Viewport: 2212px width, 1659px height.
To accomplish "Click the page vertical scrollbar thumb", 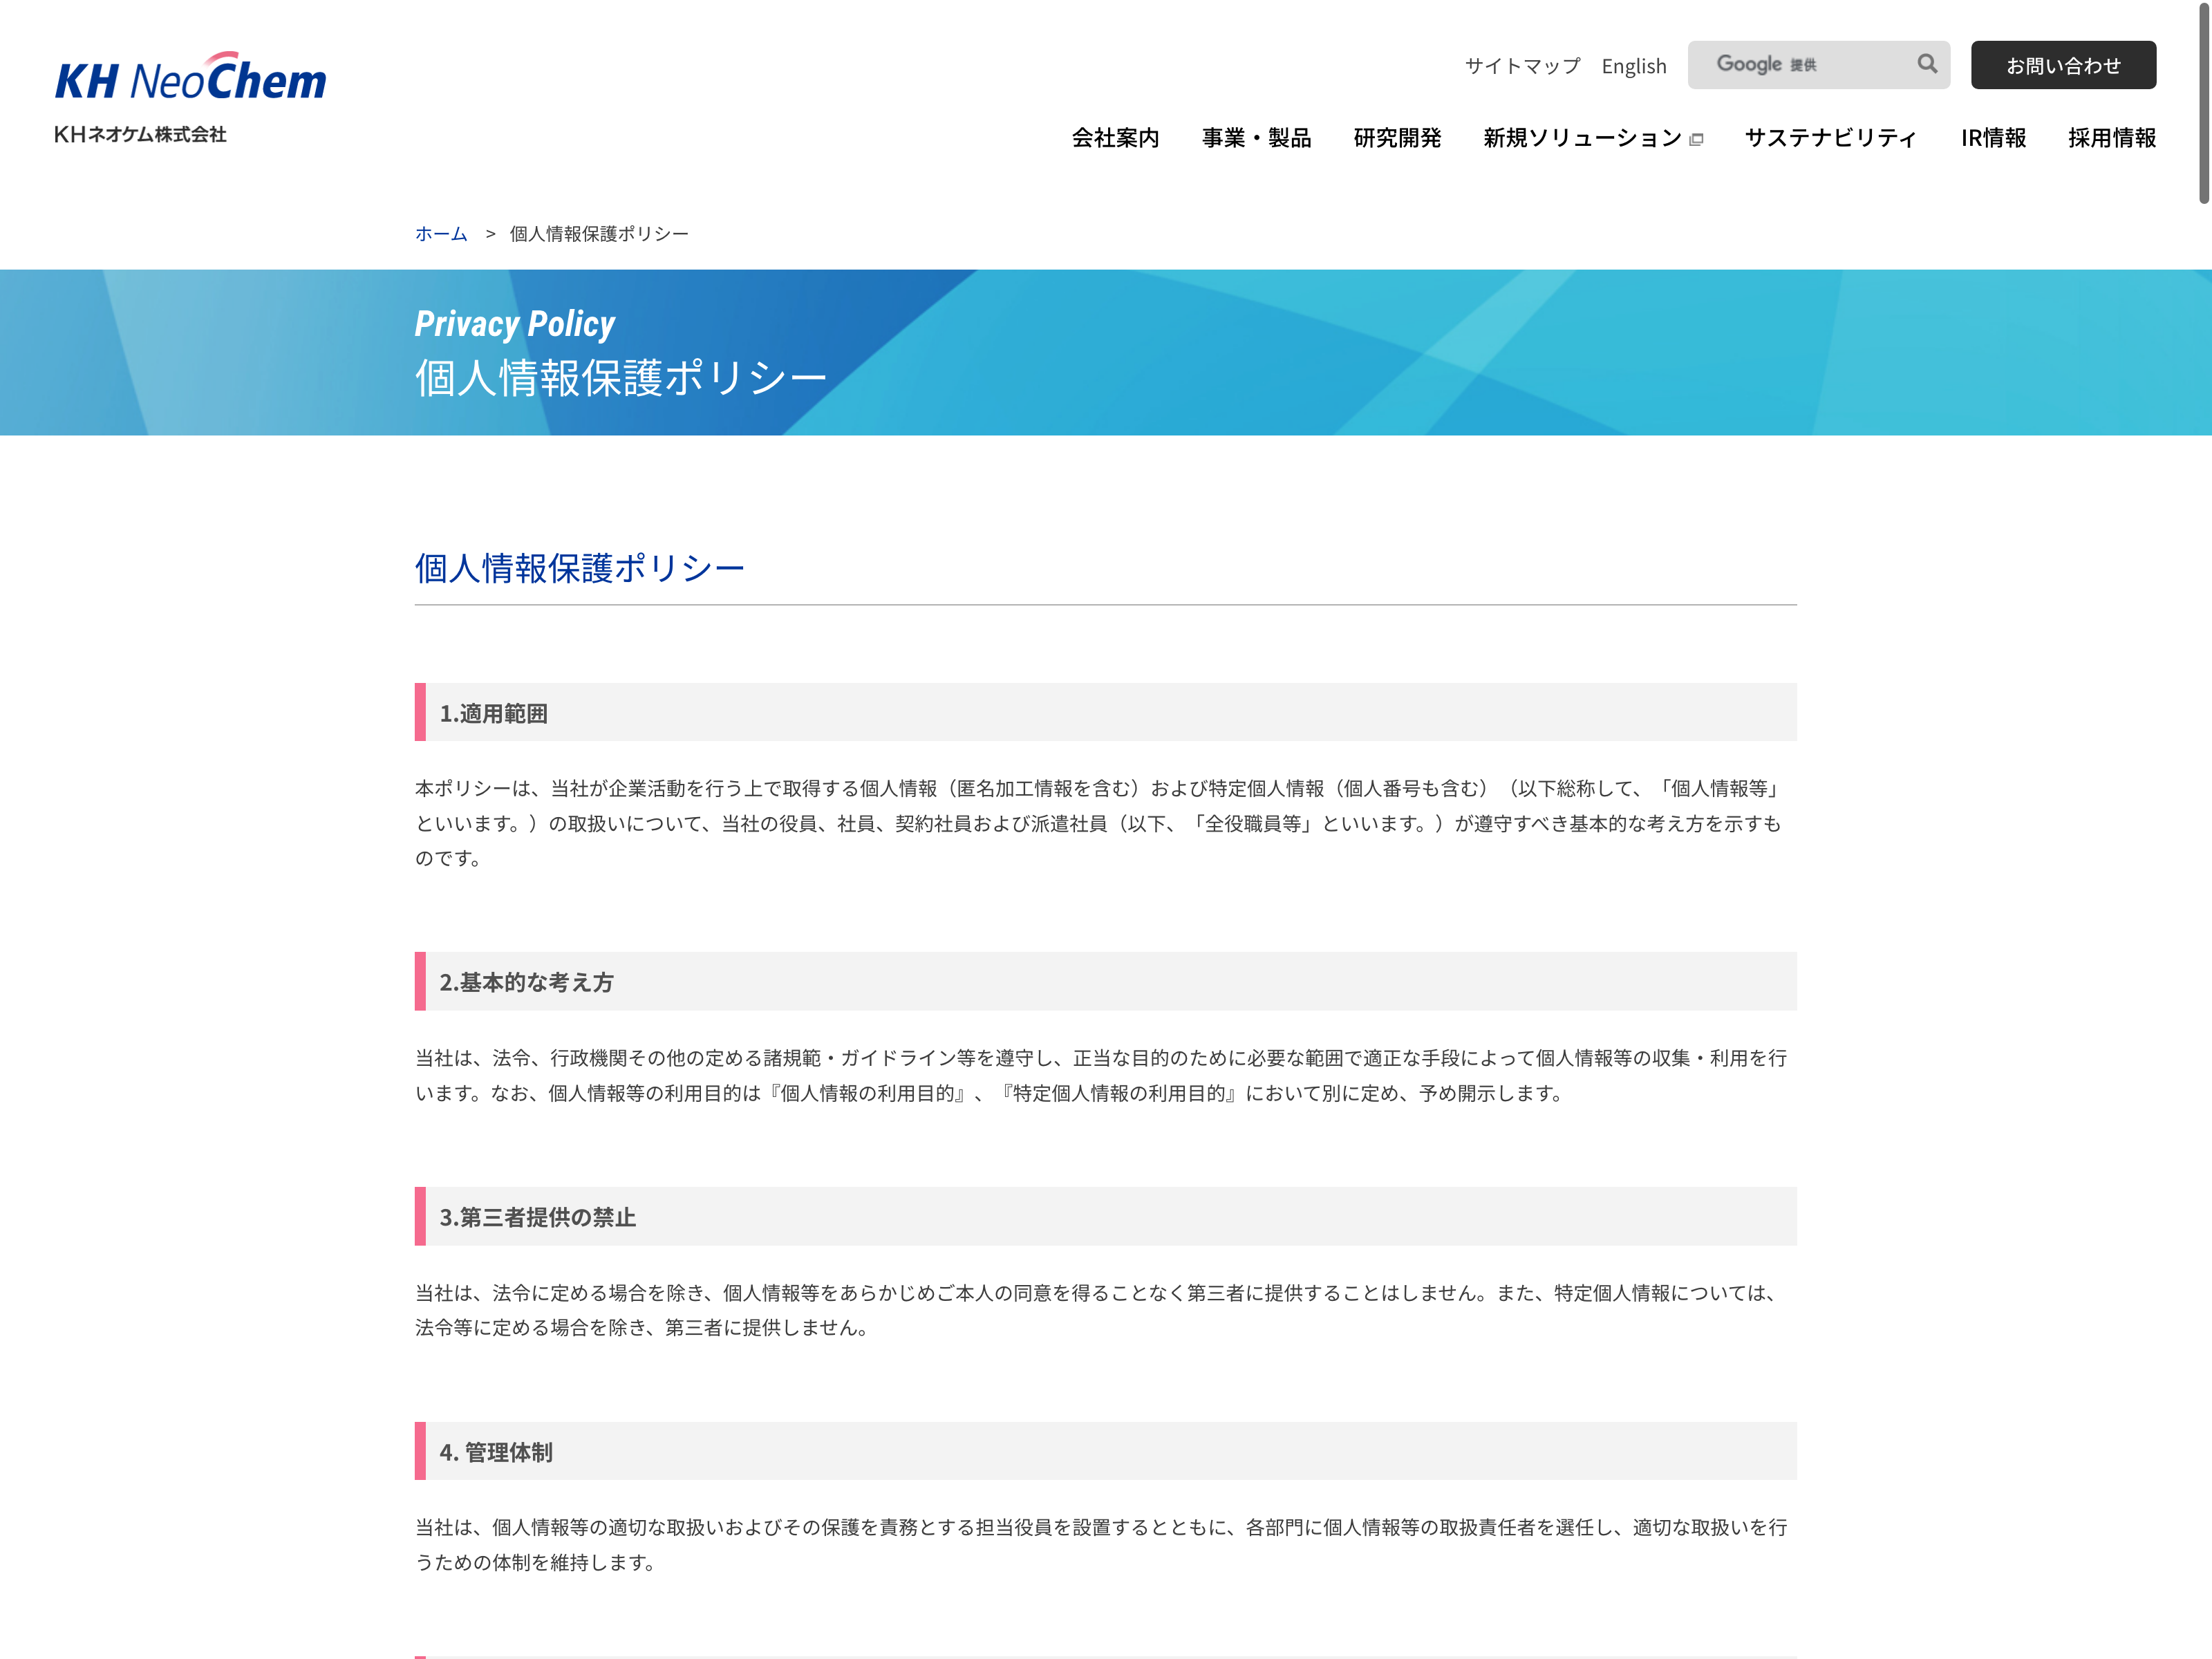I will (2203, 100).
